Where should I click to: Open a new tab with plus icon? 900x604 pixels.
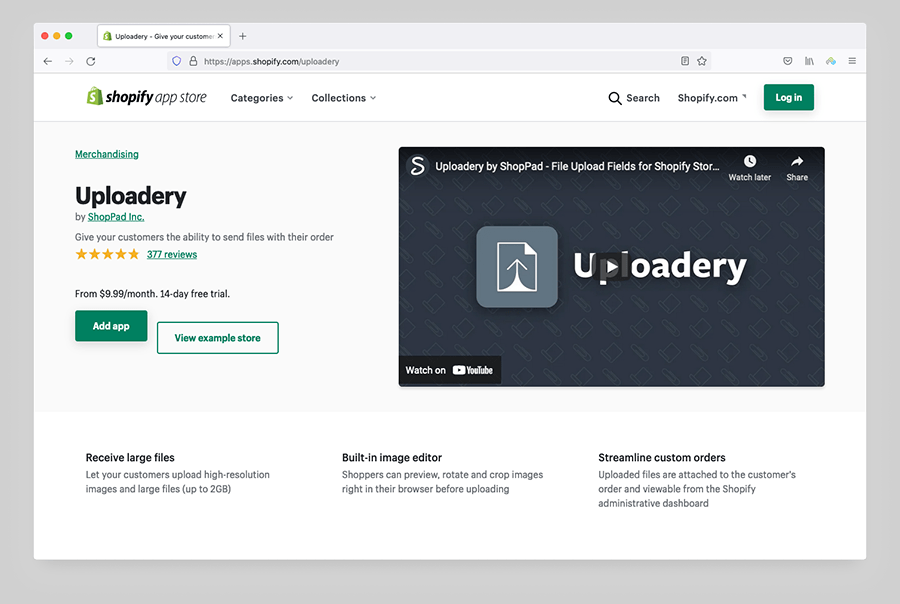click(x=243, y=36)
